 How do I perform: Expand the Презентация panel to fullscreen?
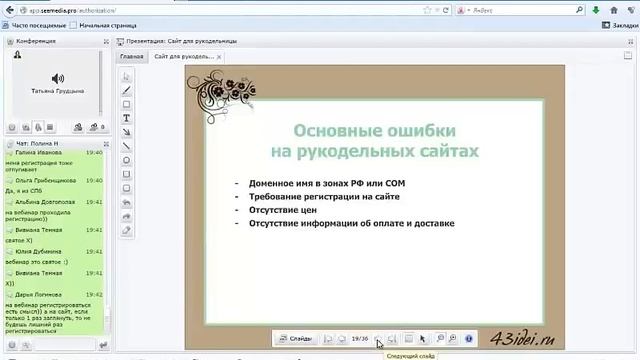631,42
